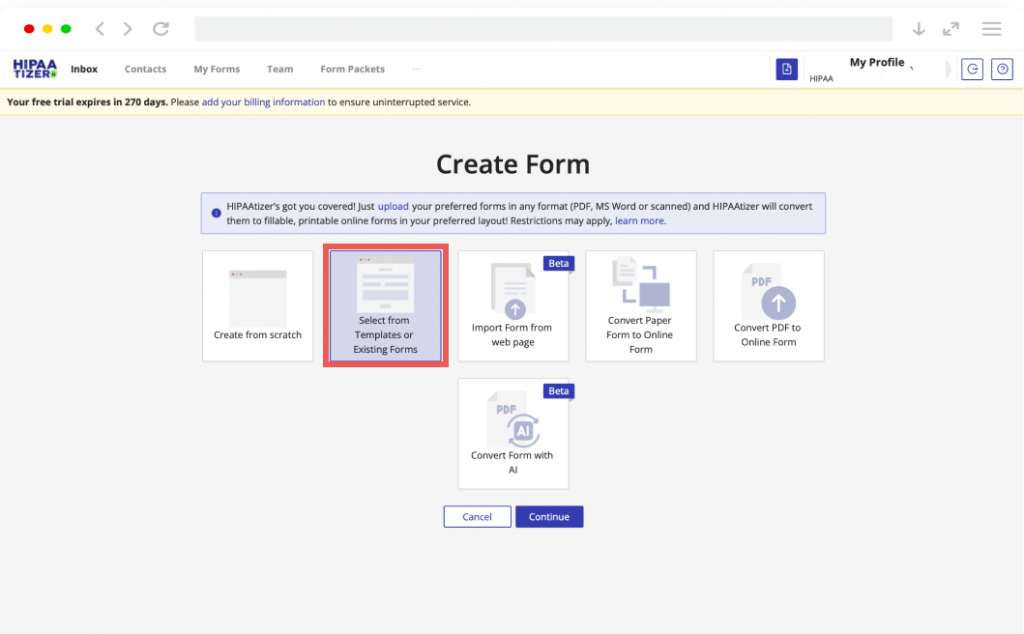Open the Form Packets section
The width and height of the screenshot is (1024, 634).
coord(352,69)
